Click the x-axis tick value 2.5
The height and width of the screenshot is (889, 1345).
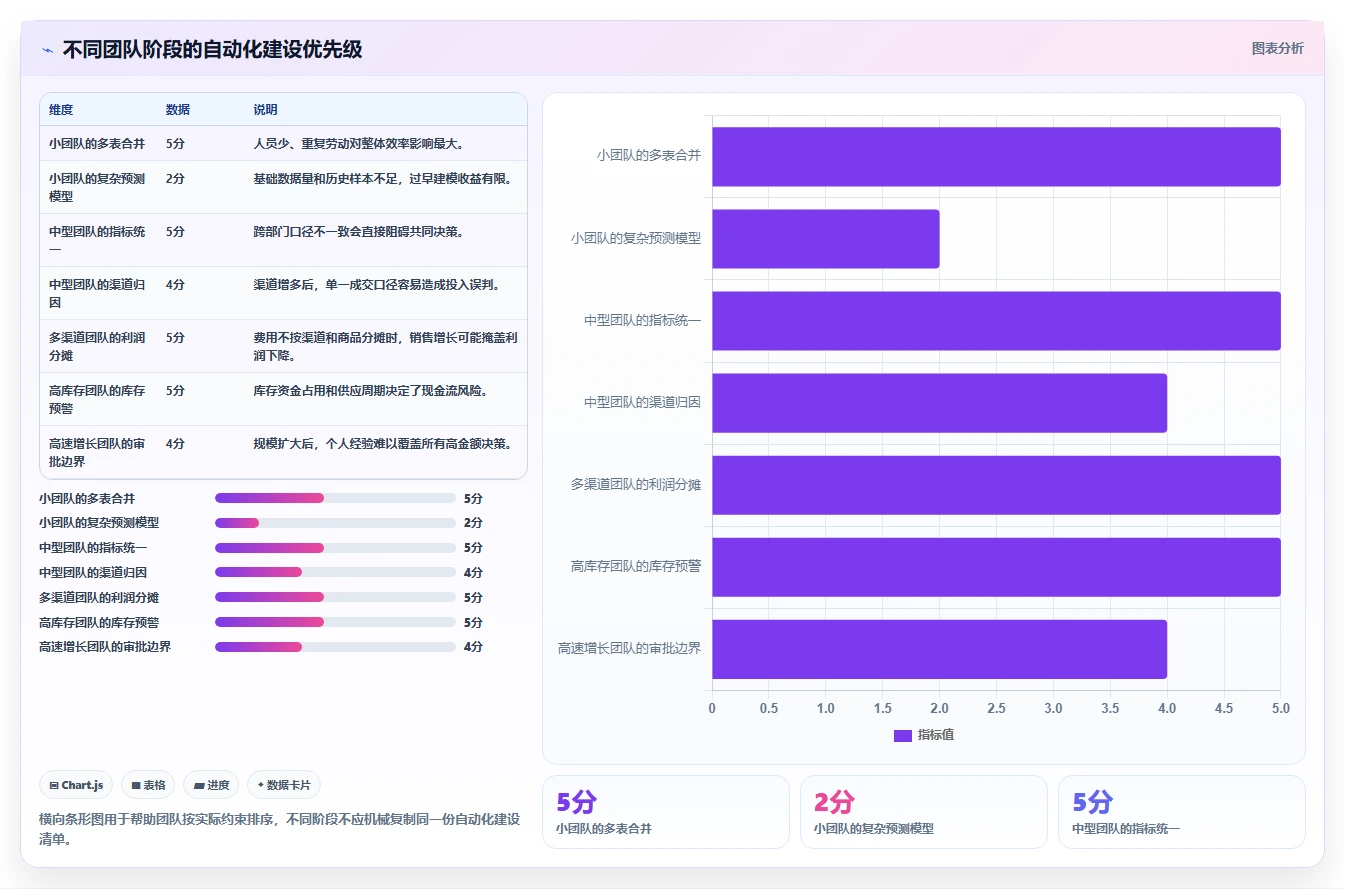click(x=996, y=708)
